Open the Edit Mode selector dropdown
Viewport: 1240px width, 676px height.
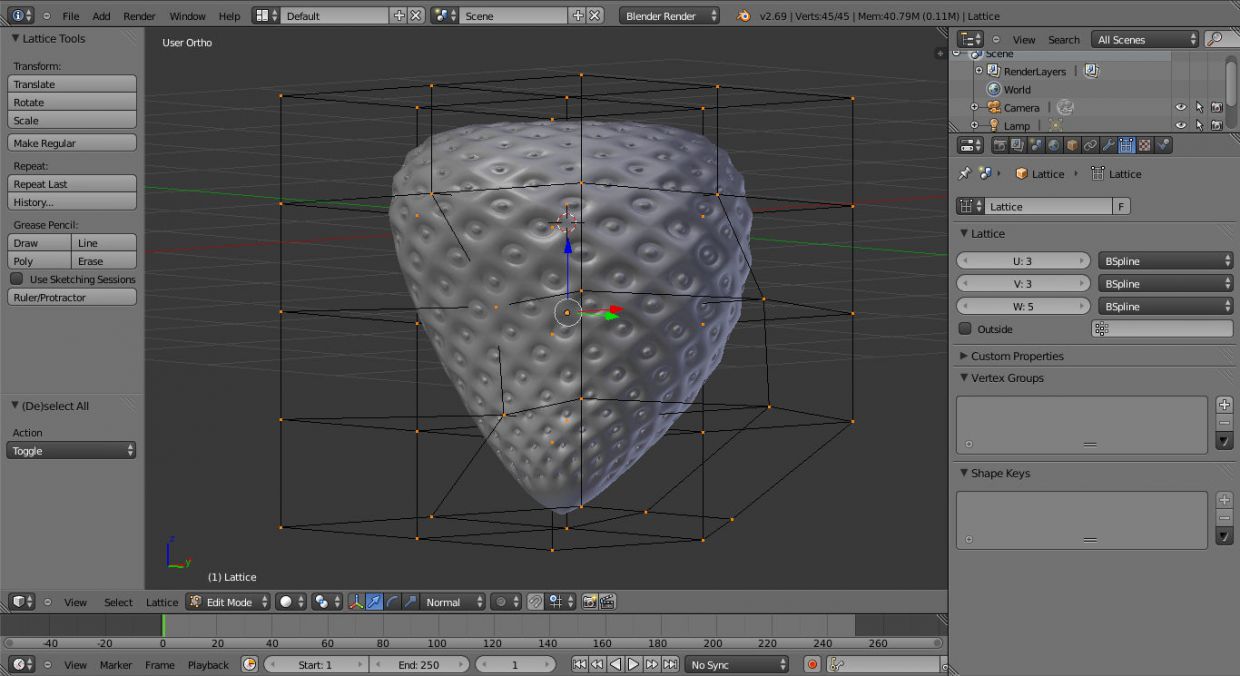(228, 602)
